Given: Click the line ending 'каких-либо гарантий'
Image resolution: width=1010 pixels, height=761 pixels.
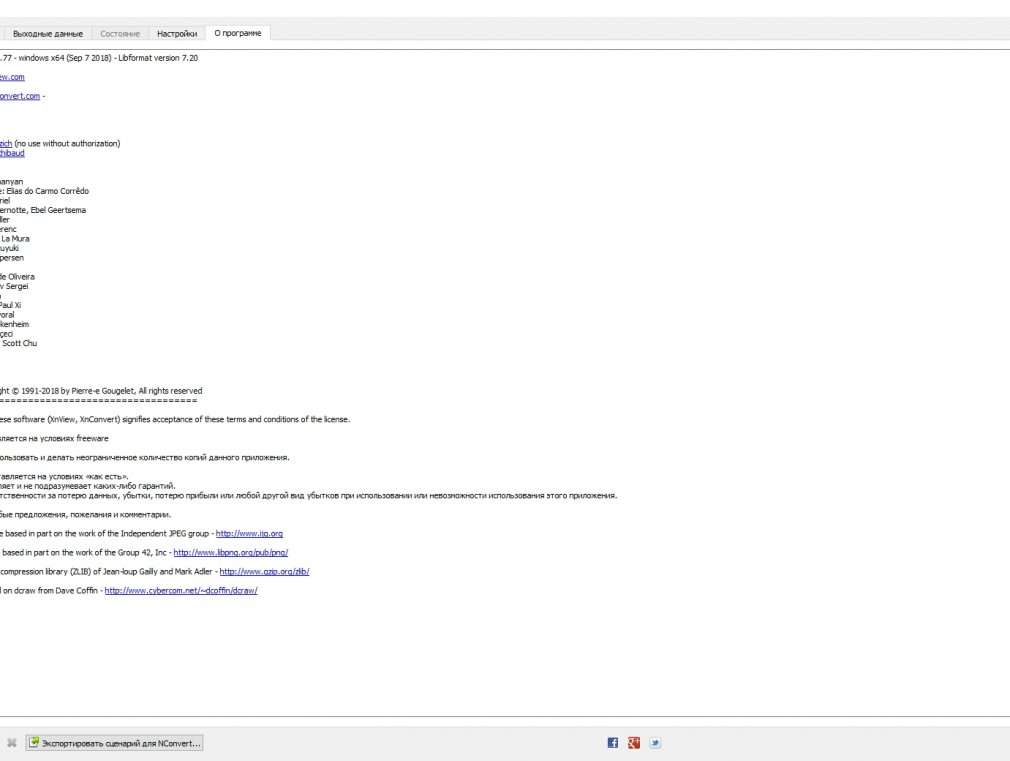Looking at the screenshot, I should tap(88, 486).
